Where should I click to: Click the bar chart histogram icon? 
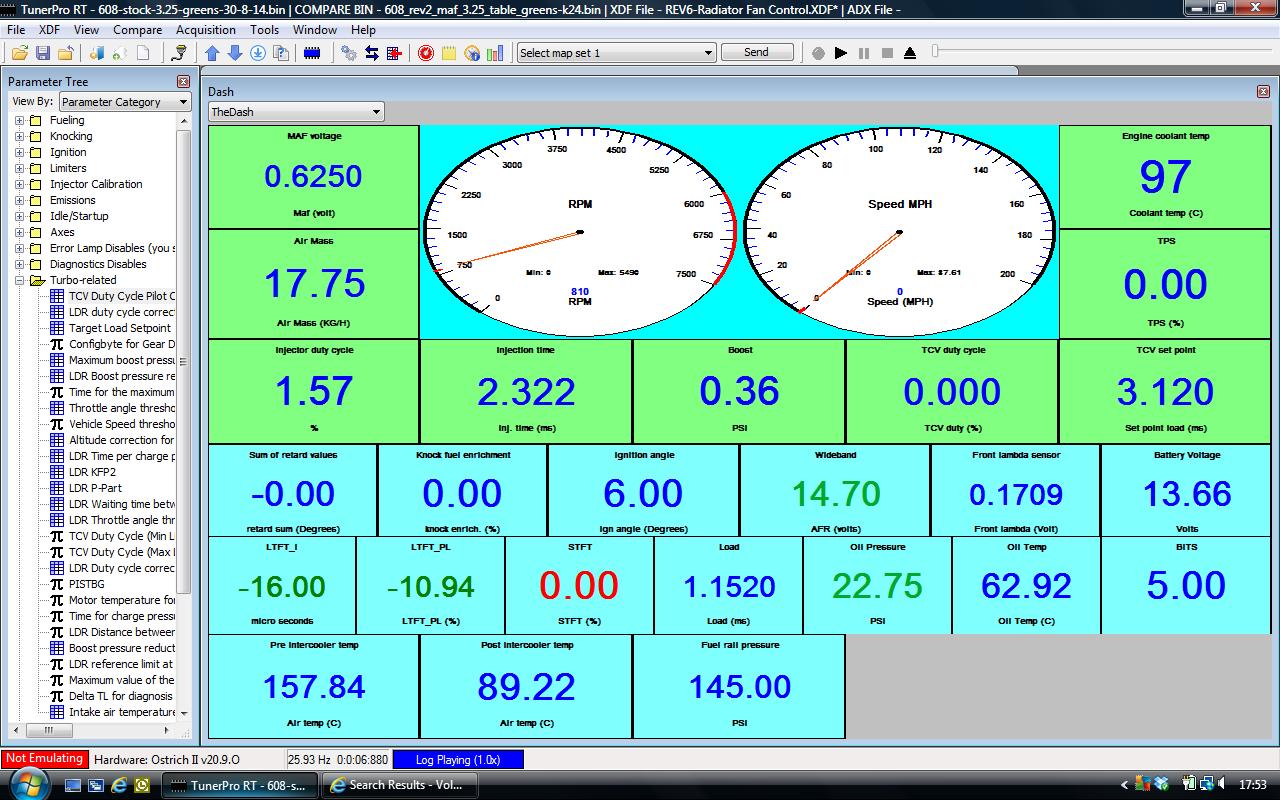point(495,53)
